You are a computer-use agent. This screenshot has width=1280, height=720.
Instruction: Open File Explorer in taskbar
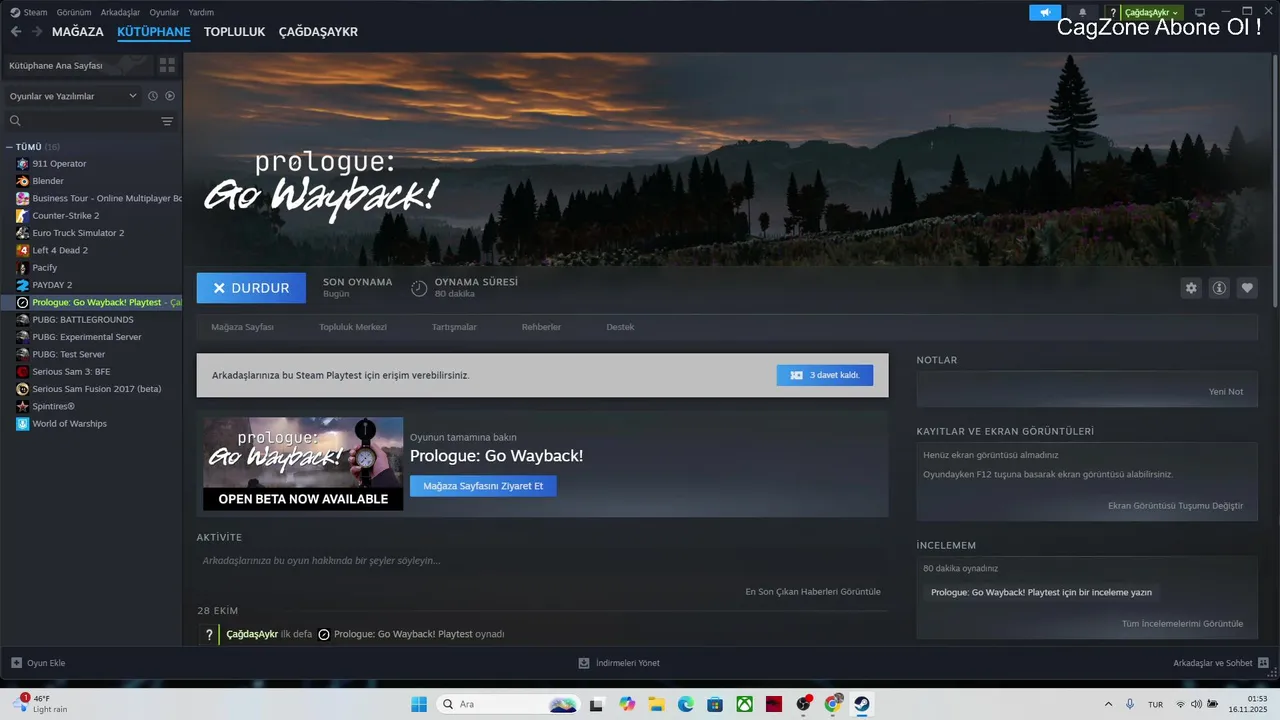click(x=657, y=704)
